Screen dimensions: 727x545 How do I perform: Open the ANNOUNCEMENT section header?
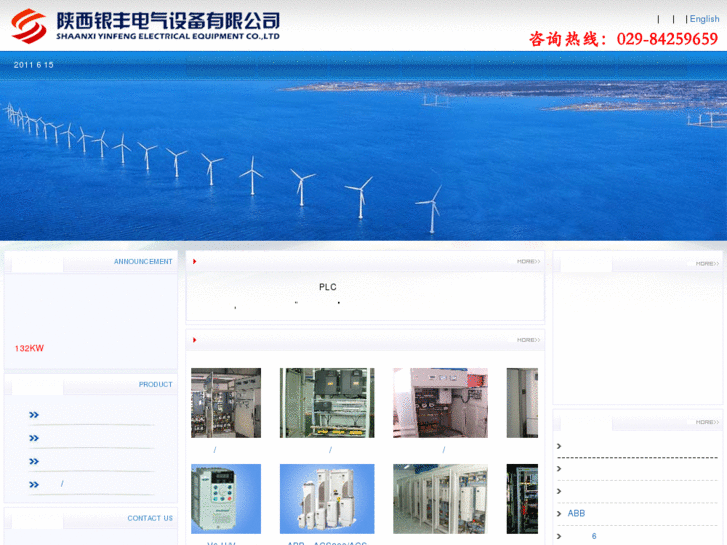pyautogui.click(x=143, y=262)
